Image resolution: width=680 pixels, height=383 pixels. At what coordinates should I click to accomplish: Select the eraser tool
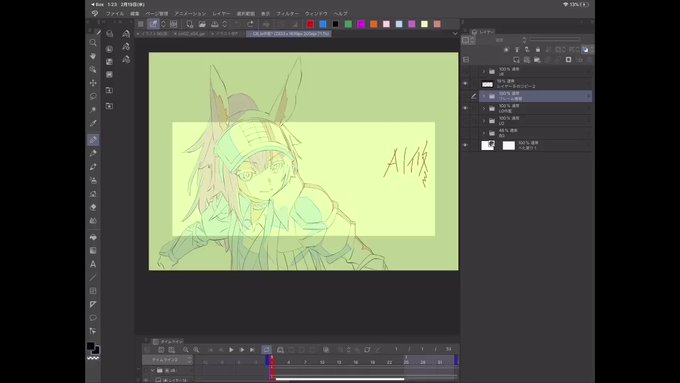93,207
